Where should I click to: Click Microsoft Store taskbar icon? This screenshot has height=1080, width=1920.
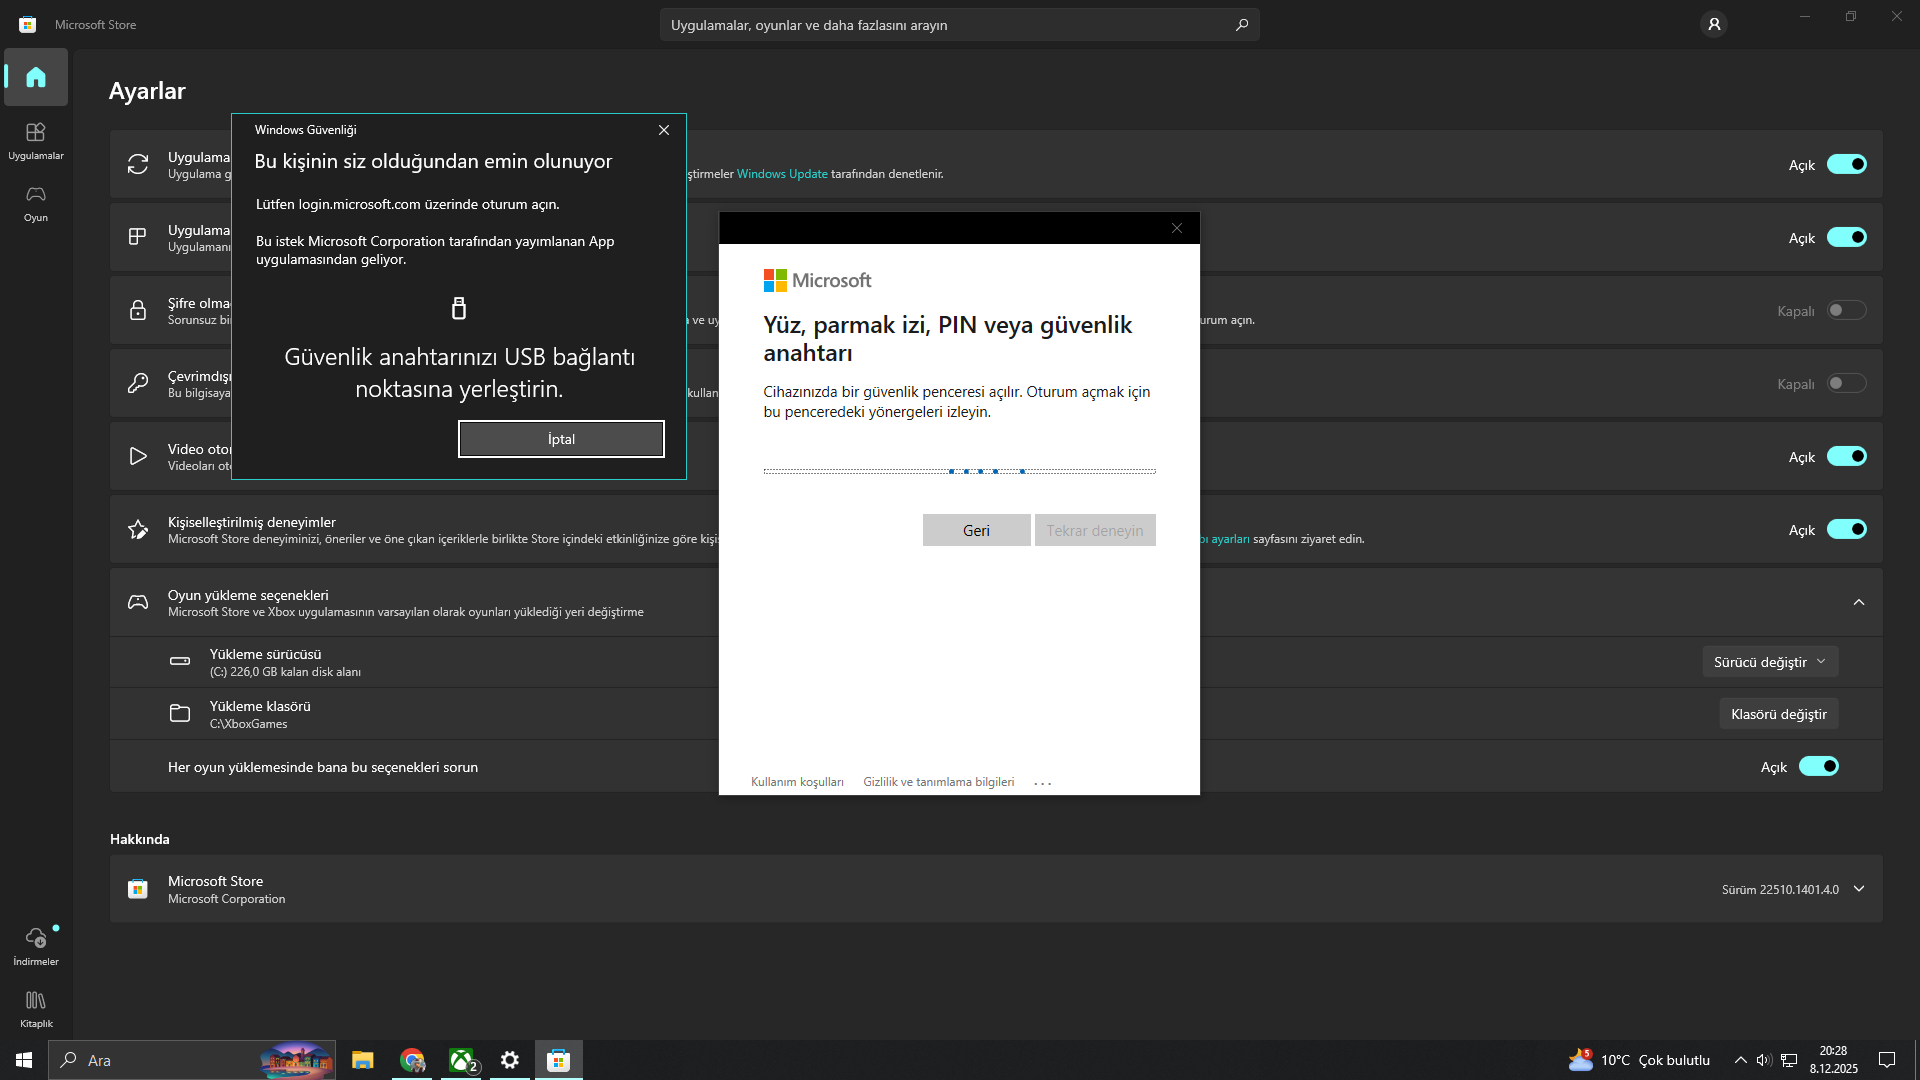point(559,1060)
